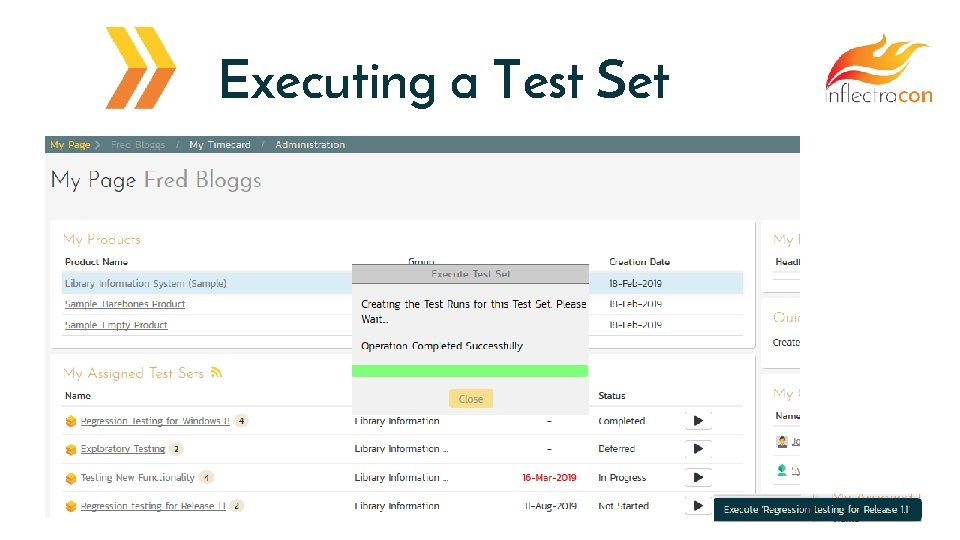Run the Regression Testing for Windows test set
960x540 pixels.
point(697,421)
